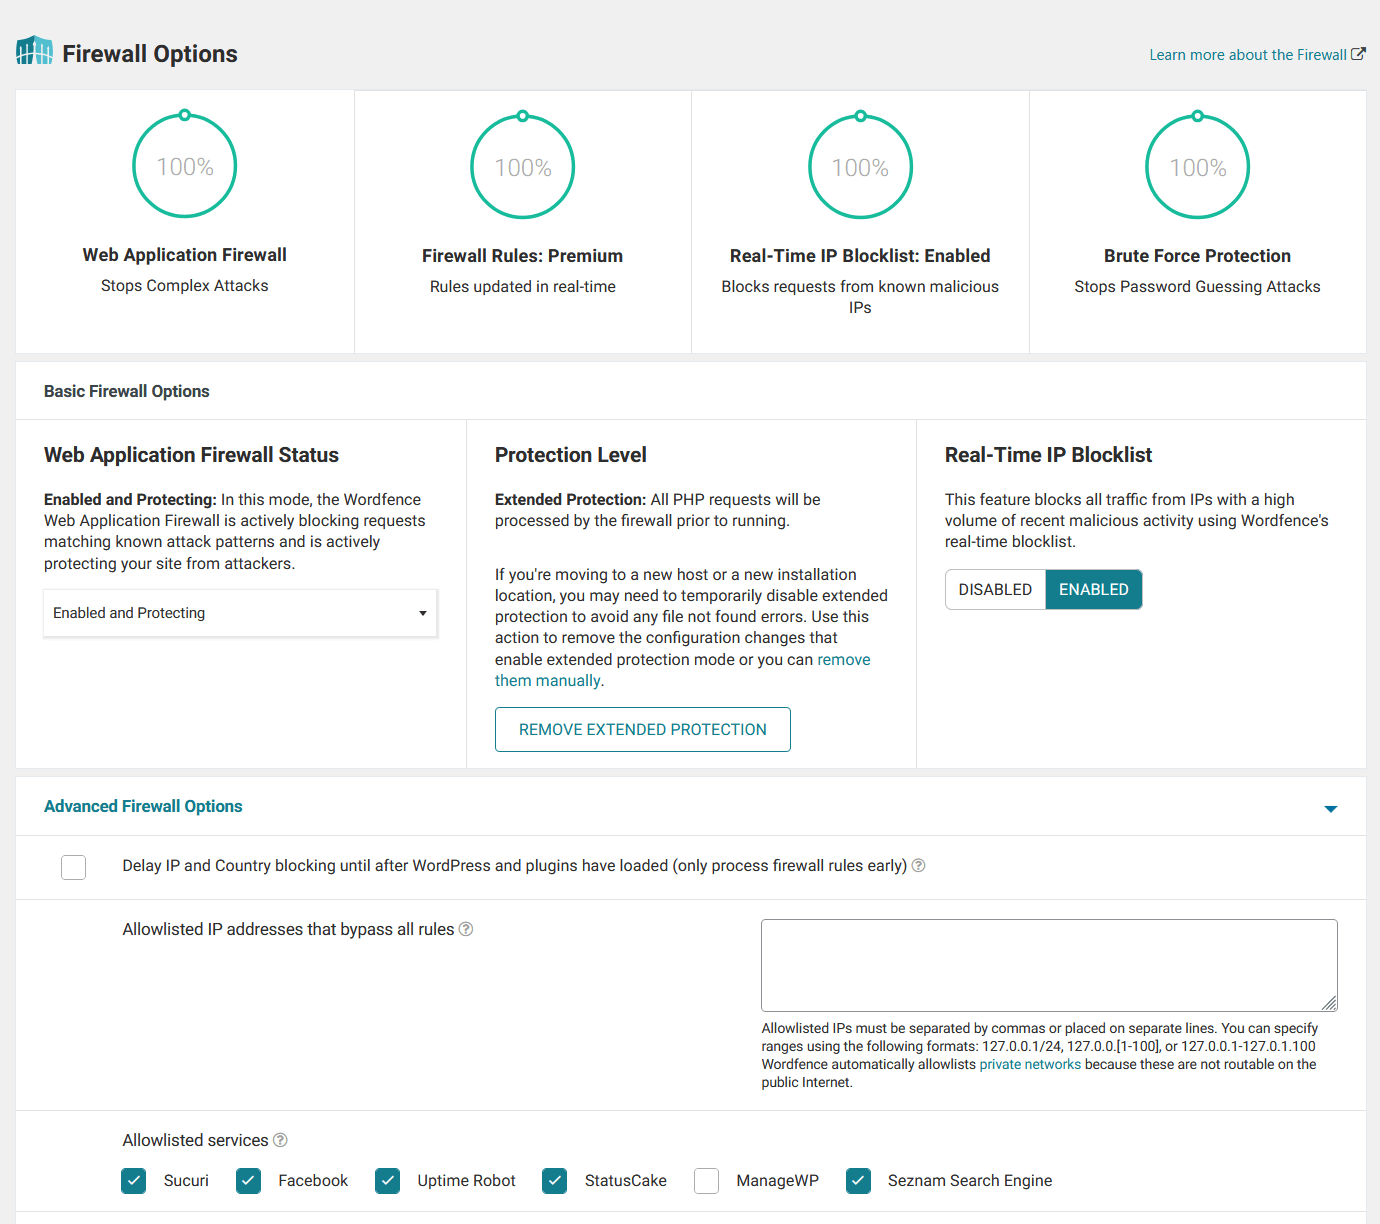Viewport: 1380px width, 1224px height.
Task: Click help icon next to Allowlisted IP addresses
Action: coord(466,929)
